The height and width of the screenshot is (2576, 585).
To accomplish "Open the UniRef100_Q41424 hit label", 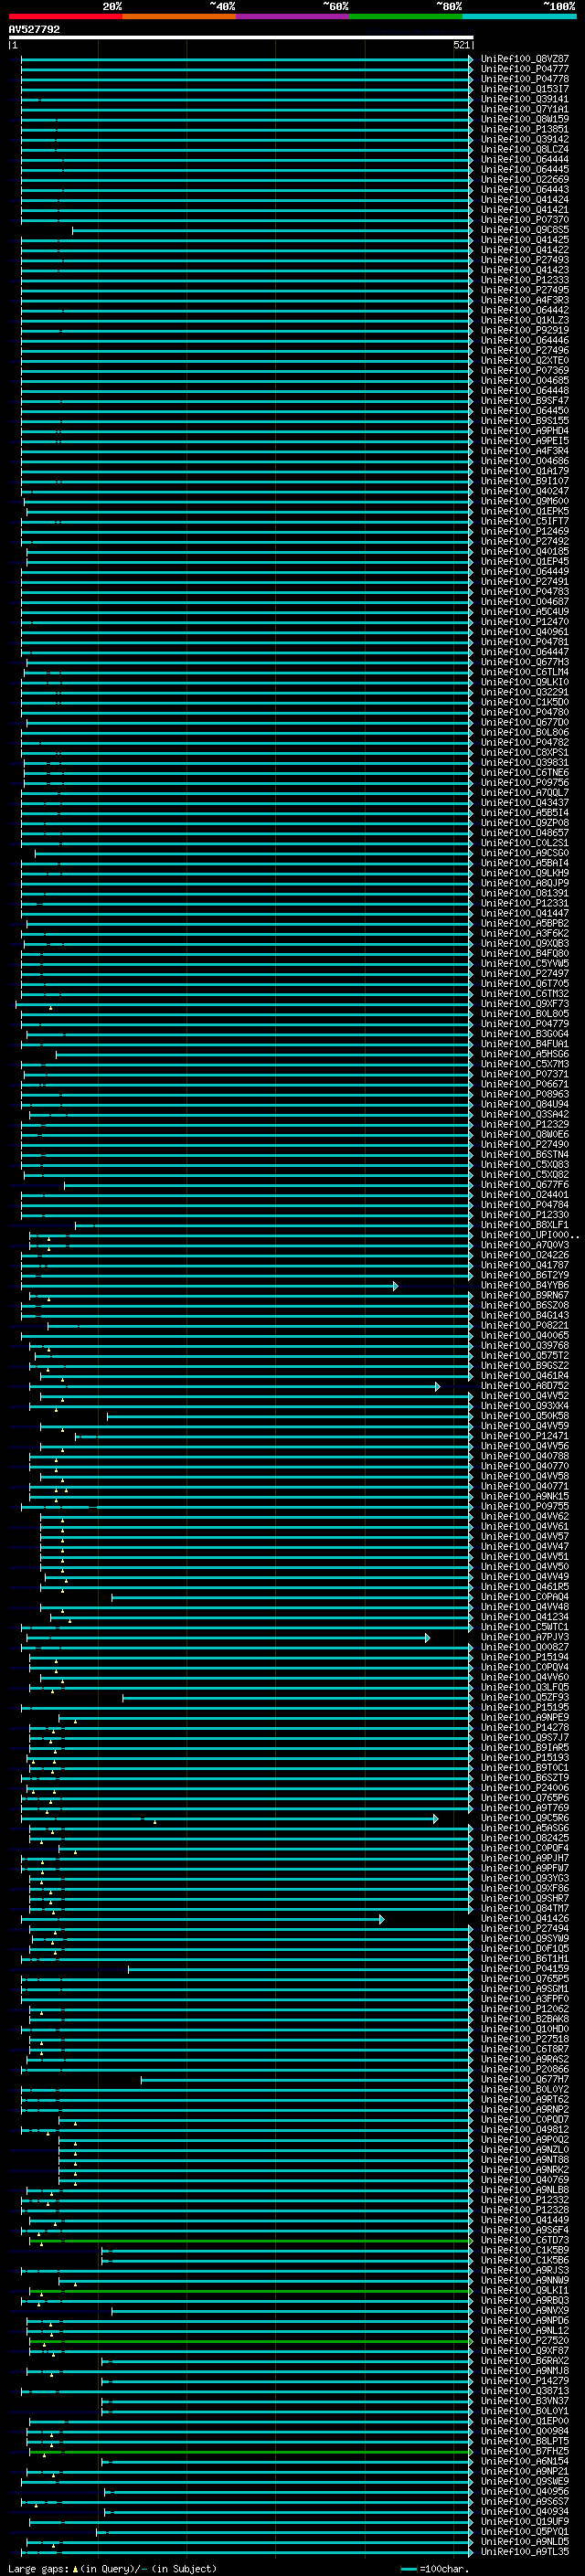I will pyautogui.click(x=525, y=200).
